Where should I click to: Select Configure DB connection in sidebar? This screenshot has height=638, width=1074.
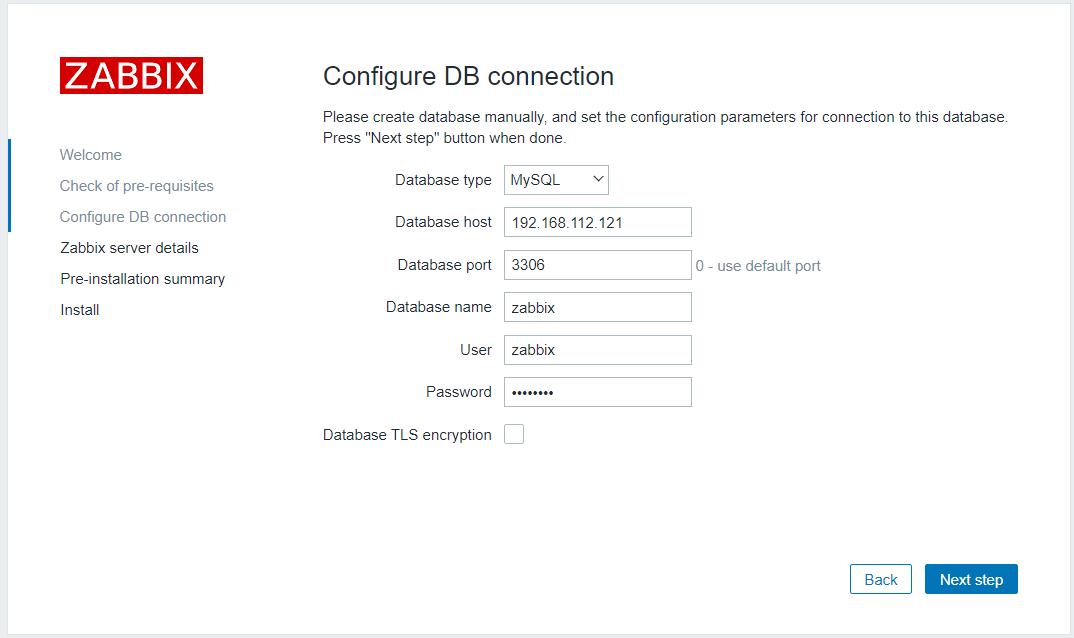[x=143, y=217]
